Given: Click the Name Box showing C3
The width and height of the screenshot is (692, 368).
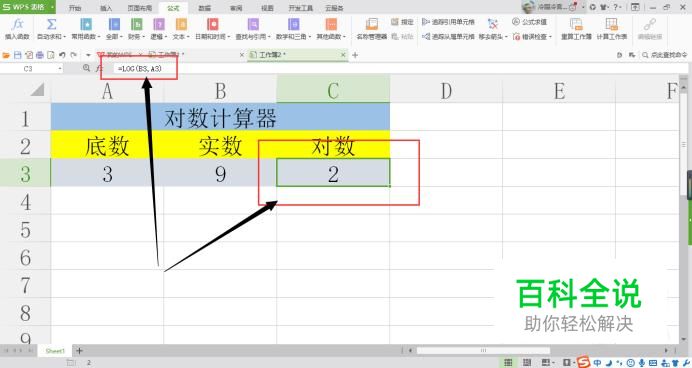Looking at the screenshot, I should pyautogui.click(x=30, y=68).
